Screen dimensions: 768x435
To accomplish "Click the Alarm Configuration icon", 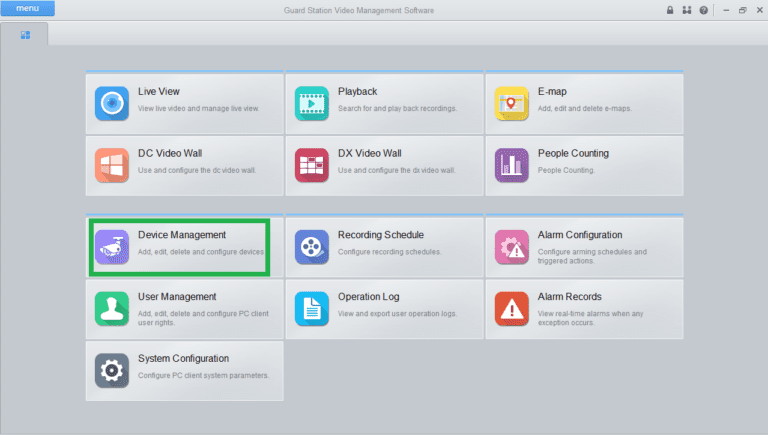I will tap(512, 247).
